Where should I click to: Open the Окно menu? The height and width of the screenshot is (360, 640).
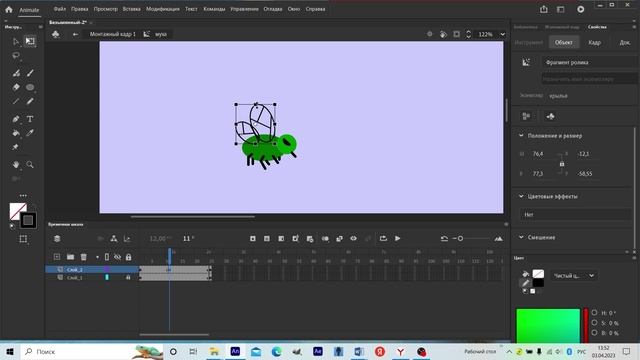(x=293, y=9)
